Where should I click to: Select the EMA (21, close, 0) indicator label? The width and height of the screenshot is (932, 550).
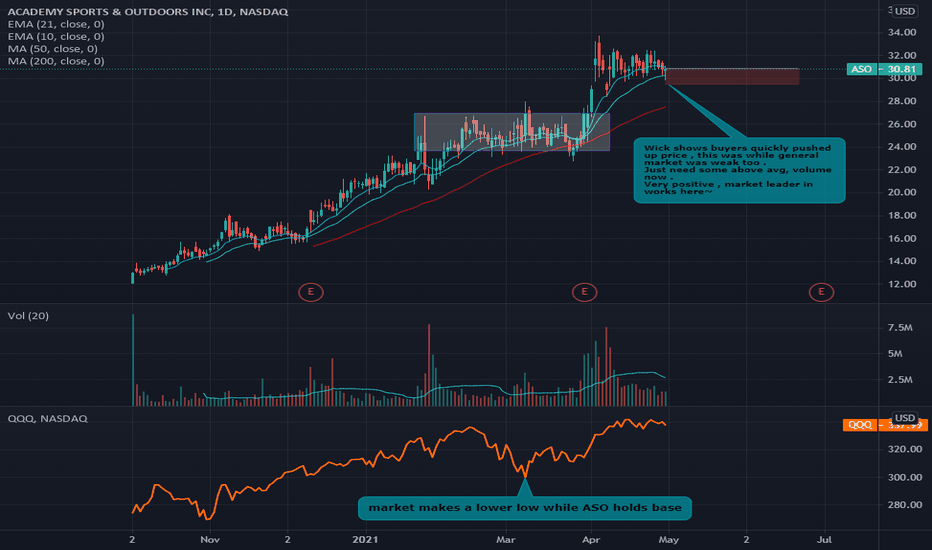click(56, 24)
